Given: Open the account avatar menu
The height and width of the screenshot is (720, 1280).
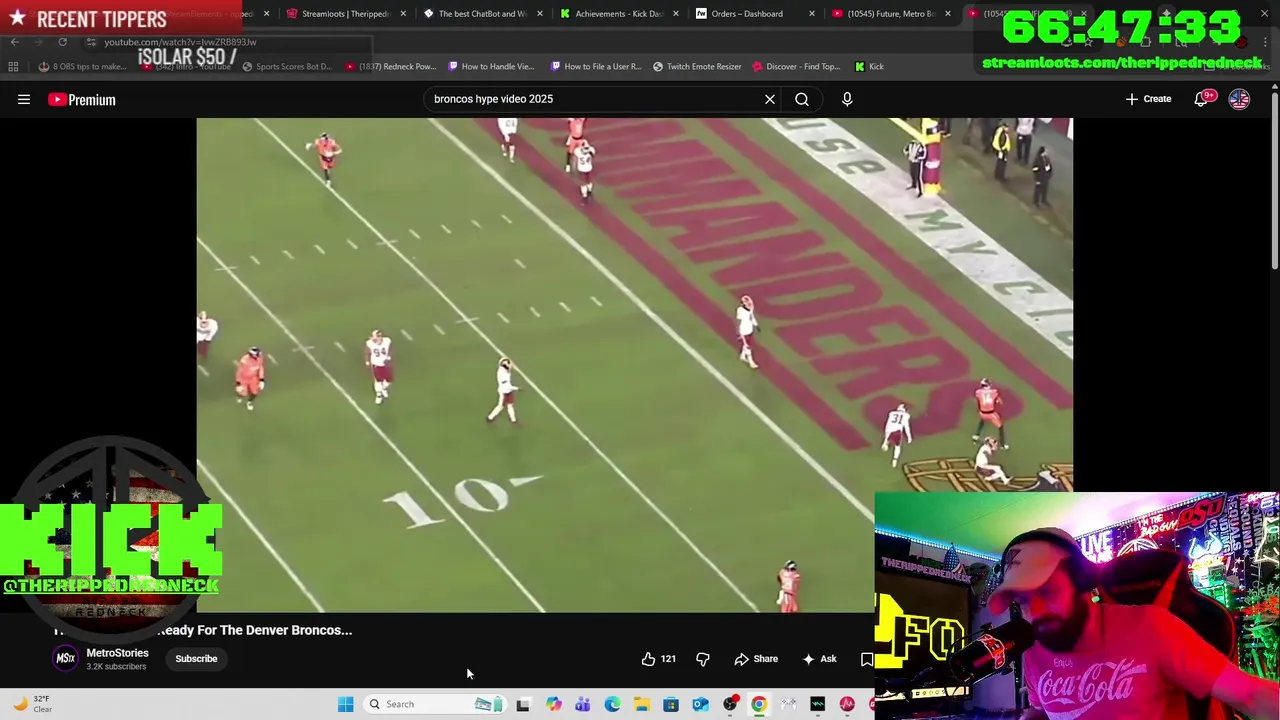Looking at the screenshot, I should [1239, 99].
